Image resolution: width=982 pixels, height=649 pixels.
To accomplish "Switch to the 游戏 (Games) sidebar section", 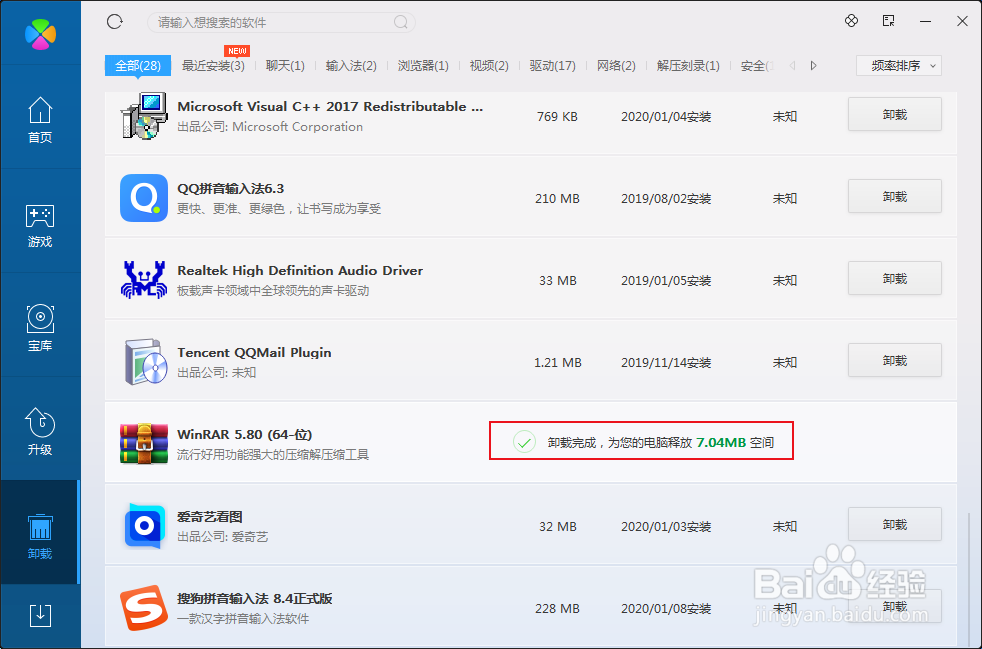I will tap(40, 224).
